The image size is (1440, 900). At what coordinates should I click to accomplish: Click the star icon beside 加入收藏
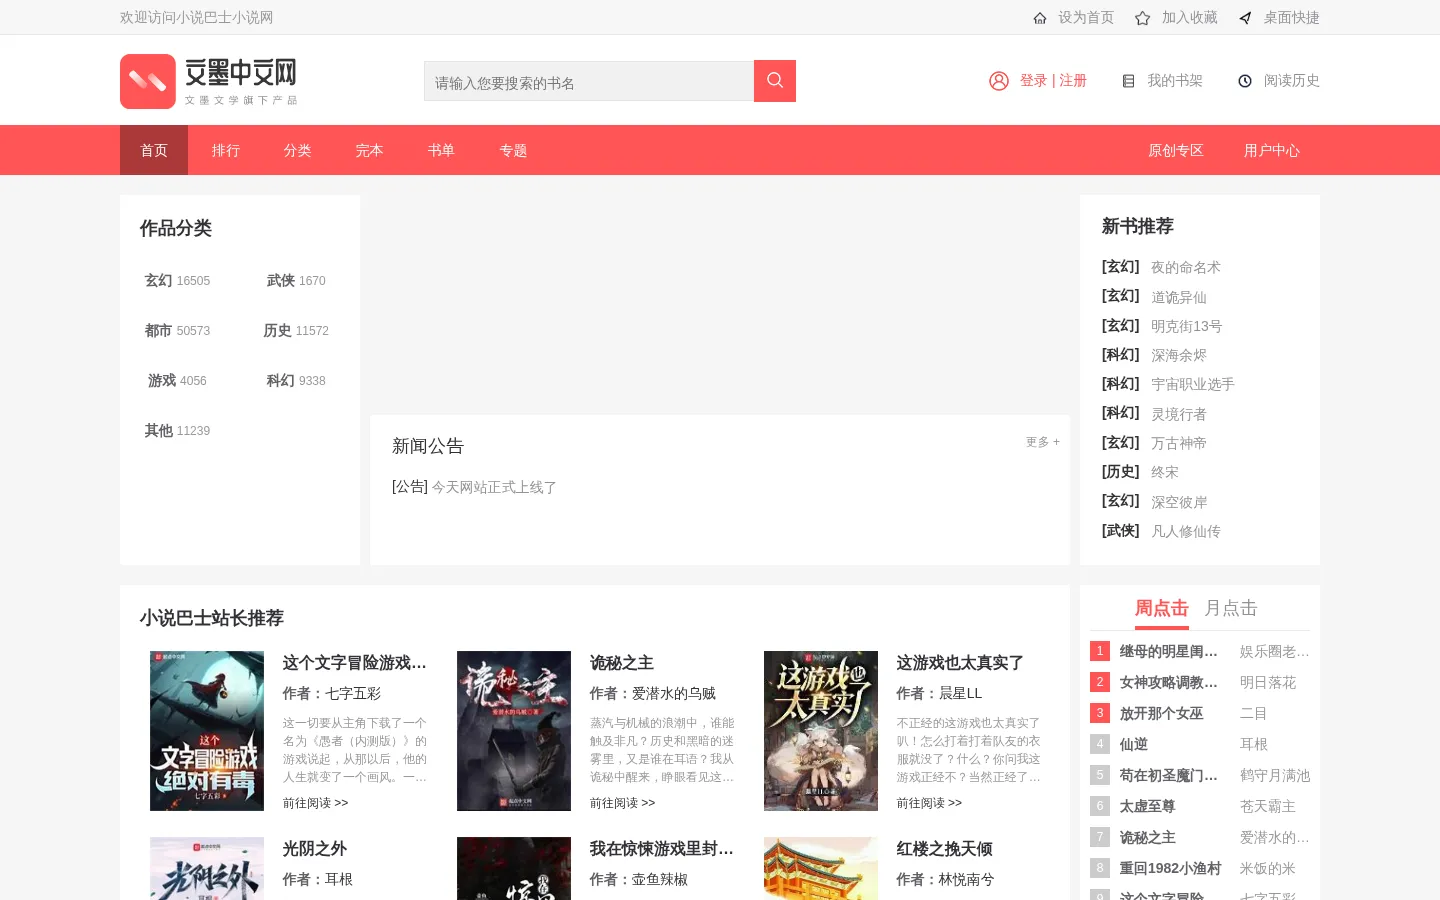1143,18
